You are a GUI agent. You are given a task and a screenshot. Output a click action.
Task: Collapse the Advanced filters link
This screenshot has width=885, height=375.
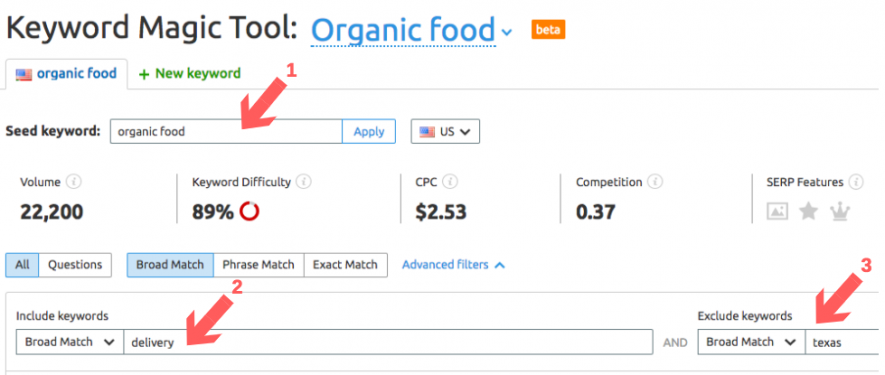point(453,265)
